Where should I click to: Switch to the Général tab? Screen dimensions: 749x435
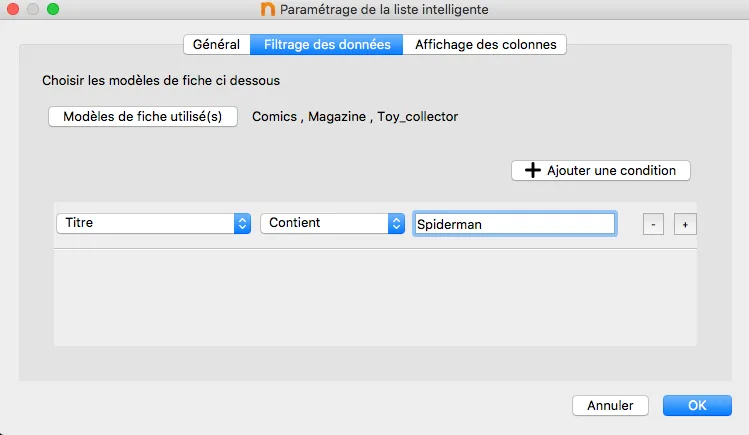click(x=216, y=44)
